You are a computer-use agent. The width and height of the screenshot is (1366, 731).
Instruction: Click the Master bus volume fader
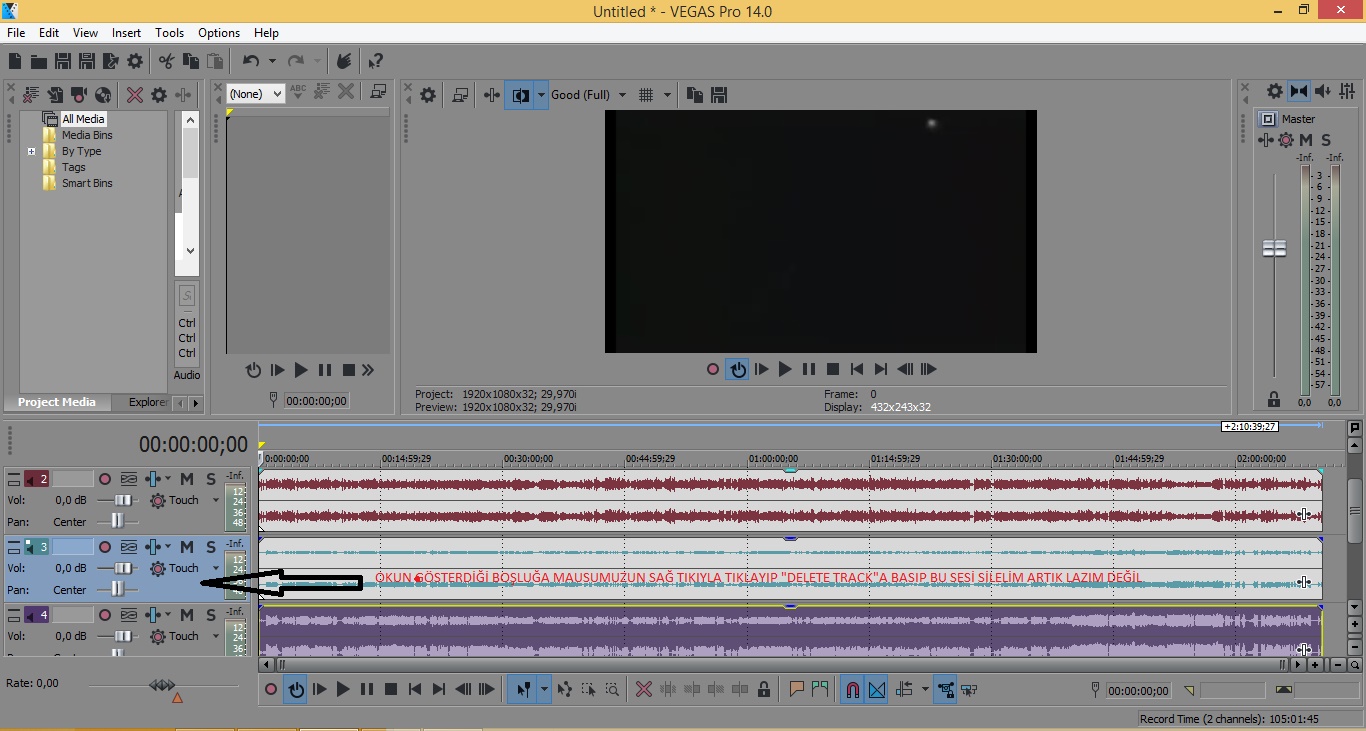pyautogui.click(x=1274, y=248)
